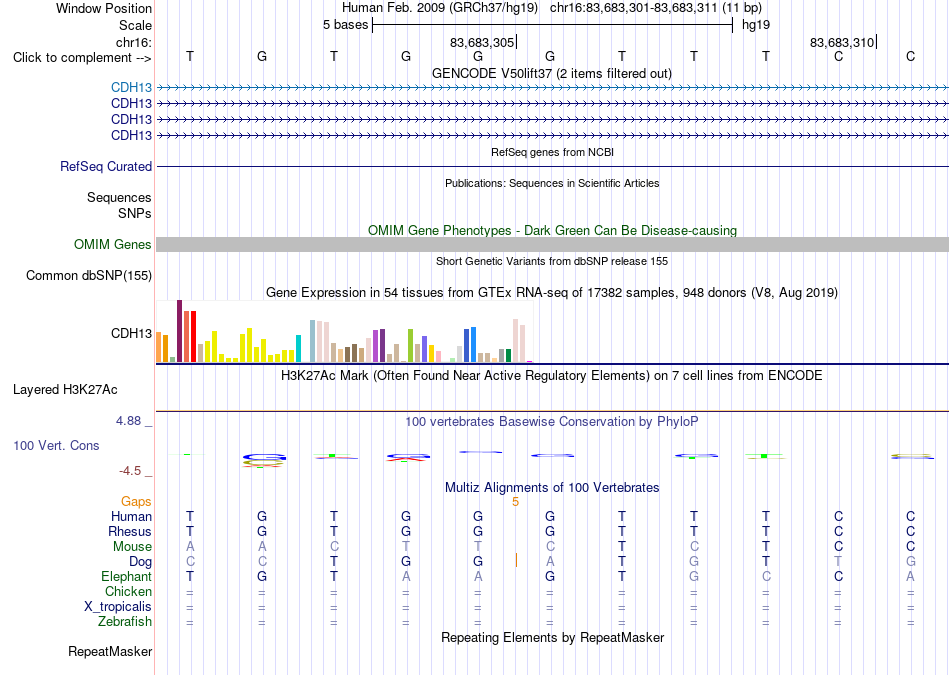The width and height of the screenshot is (950, 675).
Task: Open the 100 Vert. Cons track label
Action: pyautogui.click(x=56, y=445)
